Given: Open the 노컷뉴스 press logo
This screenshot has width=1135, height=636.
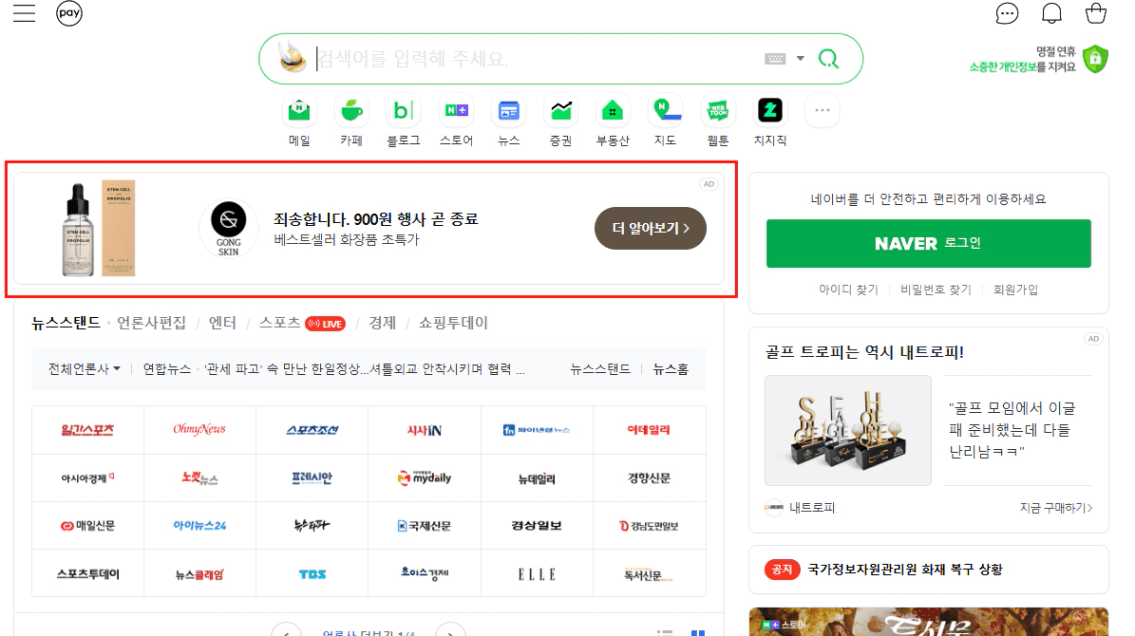Looking at the screenshot, I should [200, 478].
